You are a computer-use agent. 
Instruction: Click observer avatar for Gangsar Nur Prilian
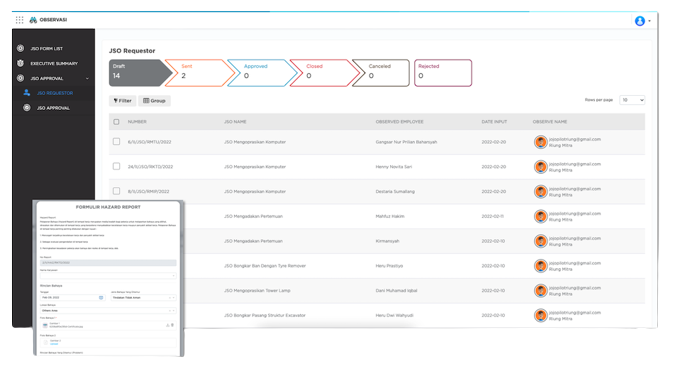540,142
